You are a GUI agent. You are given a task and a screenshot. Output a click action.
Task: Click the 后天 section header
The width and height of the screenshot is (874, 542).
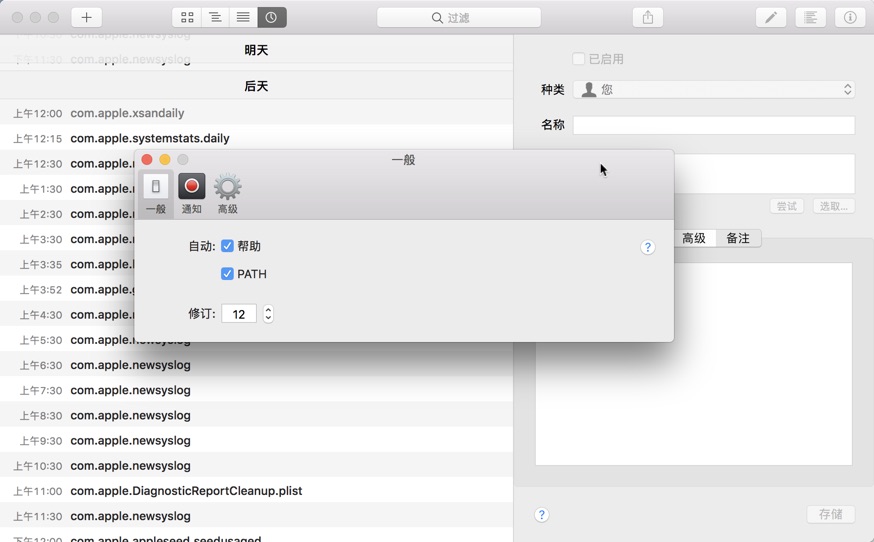tap(256, 86)
